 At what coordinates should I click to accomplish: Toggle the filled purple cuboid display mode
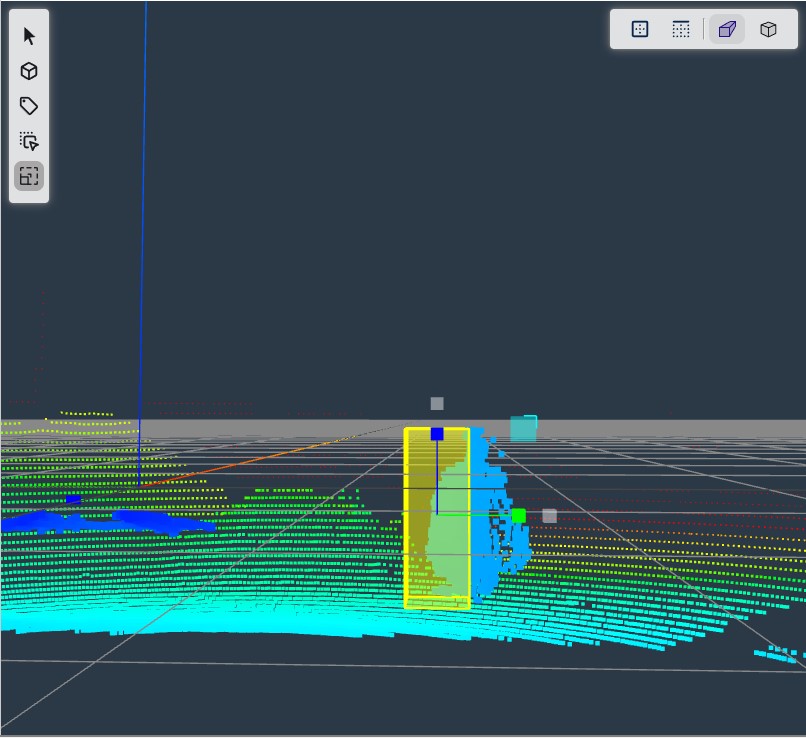pyautogui.click(x=727, y=29)
